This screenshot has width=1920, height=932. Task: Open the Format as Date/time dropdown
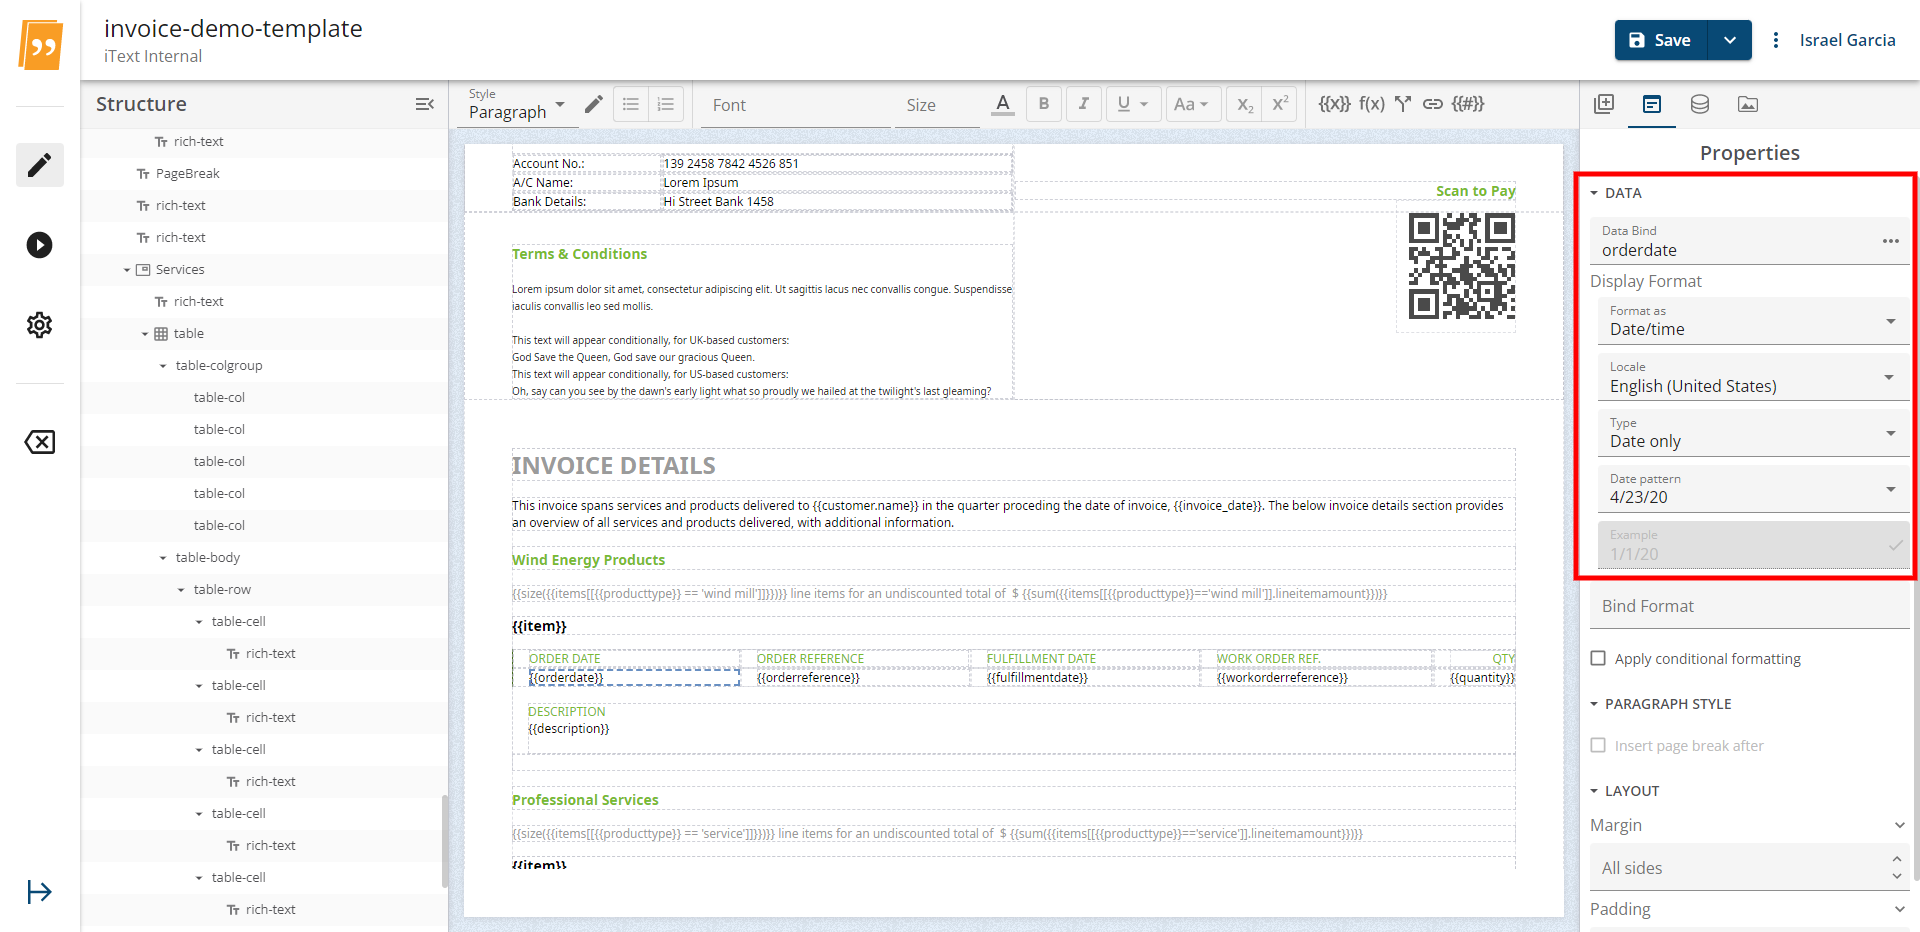pos(1890,321)
